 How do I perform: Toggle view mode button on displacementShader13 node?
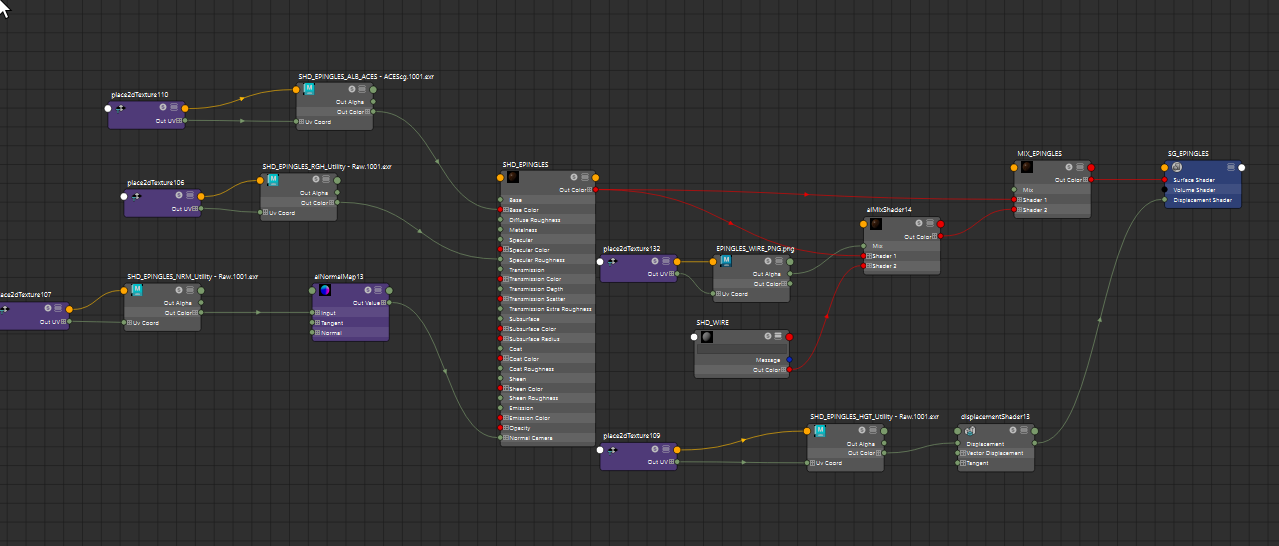point(1022,430)
